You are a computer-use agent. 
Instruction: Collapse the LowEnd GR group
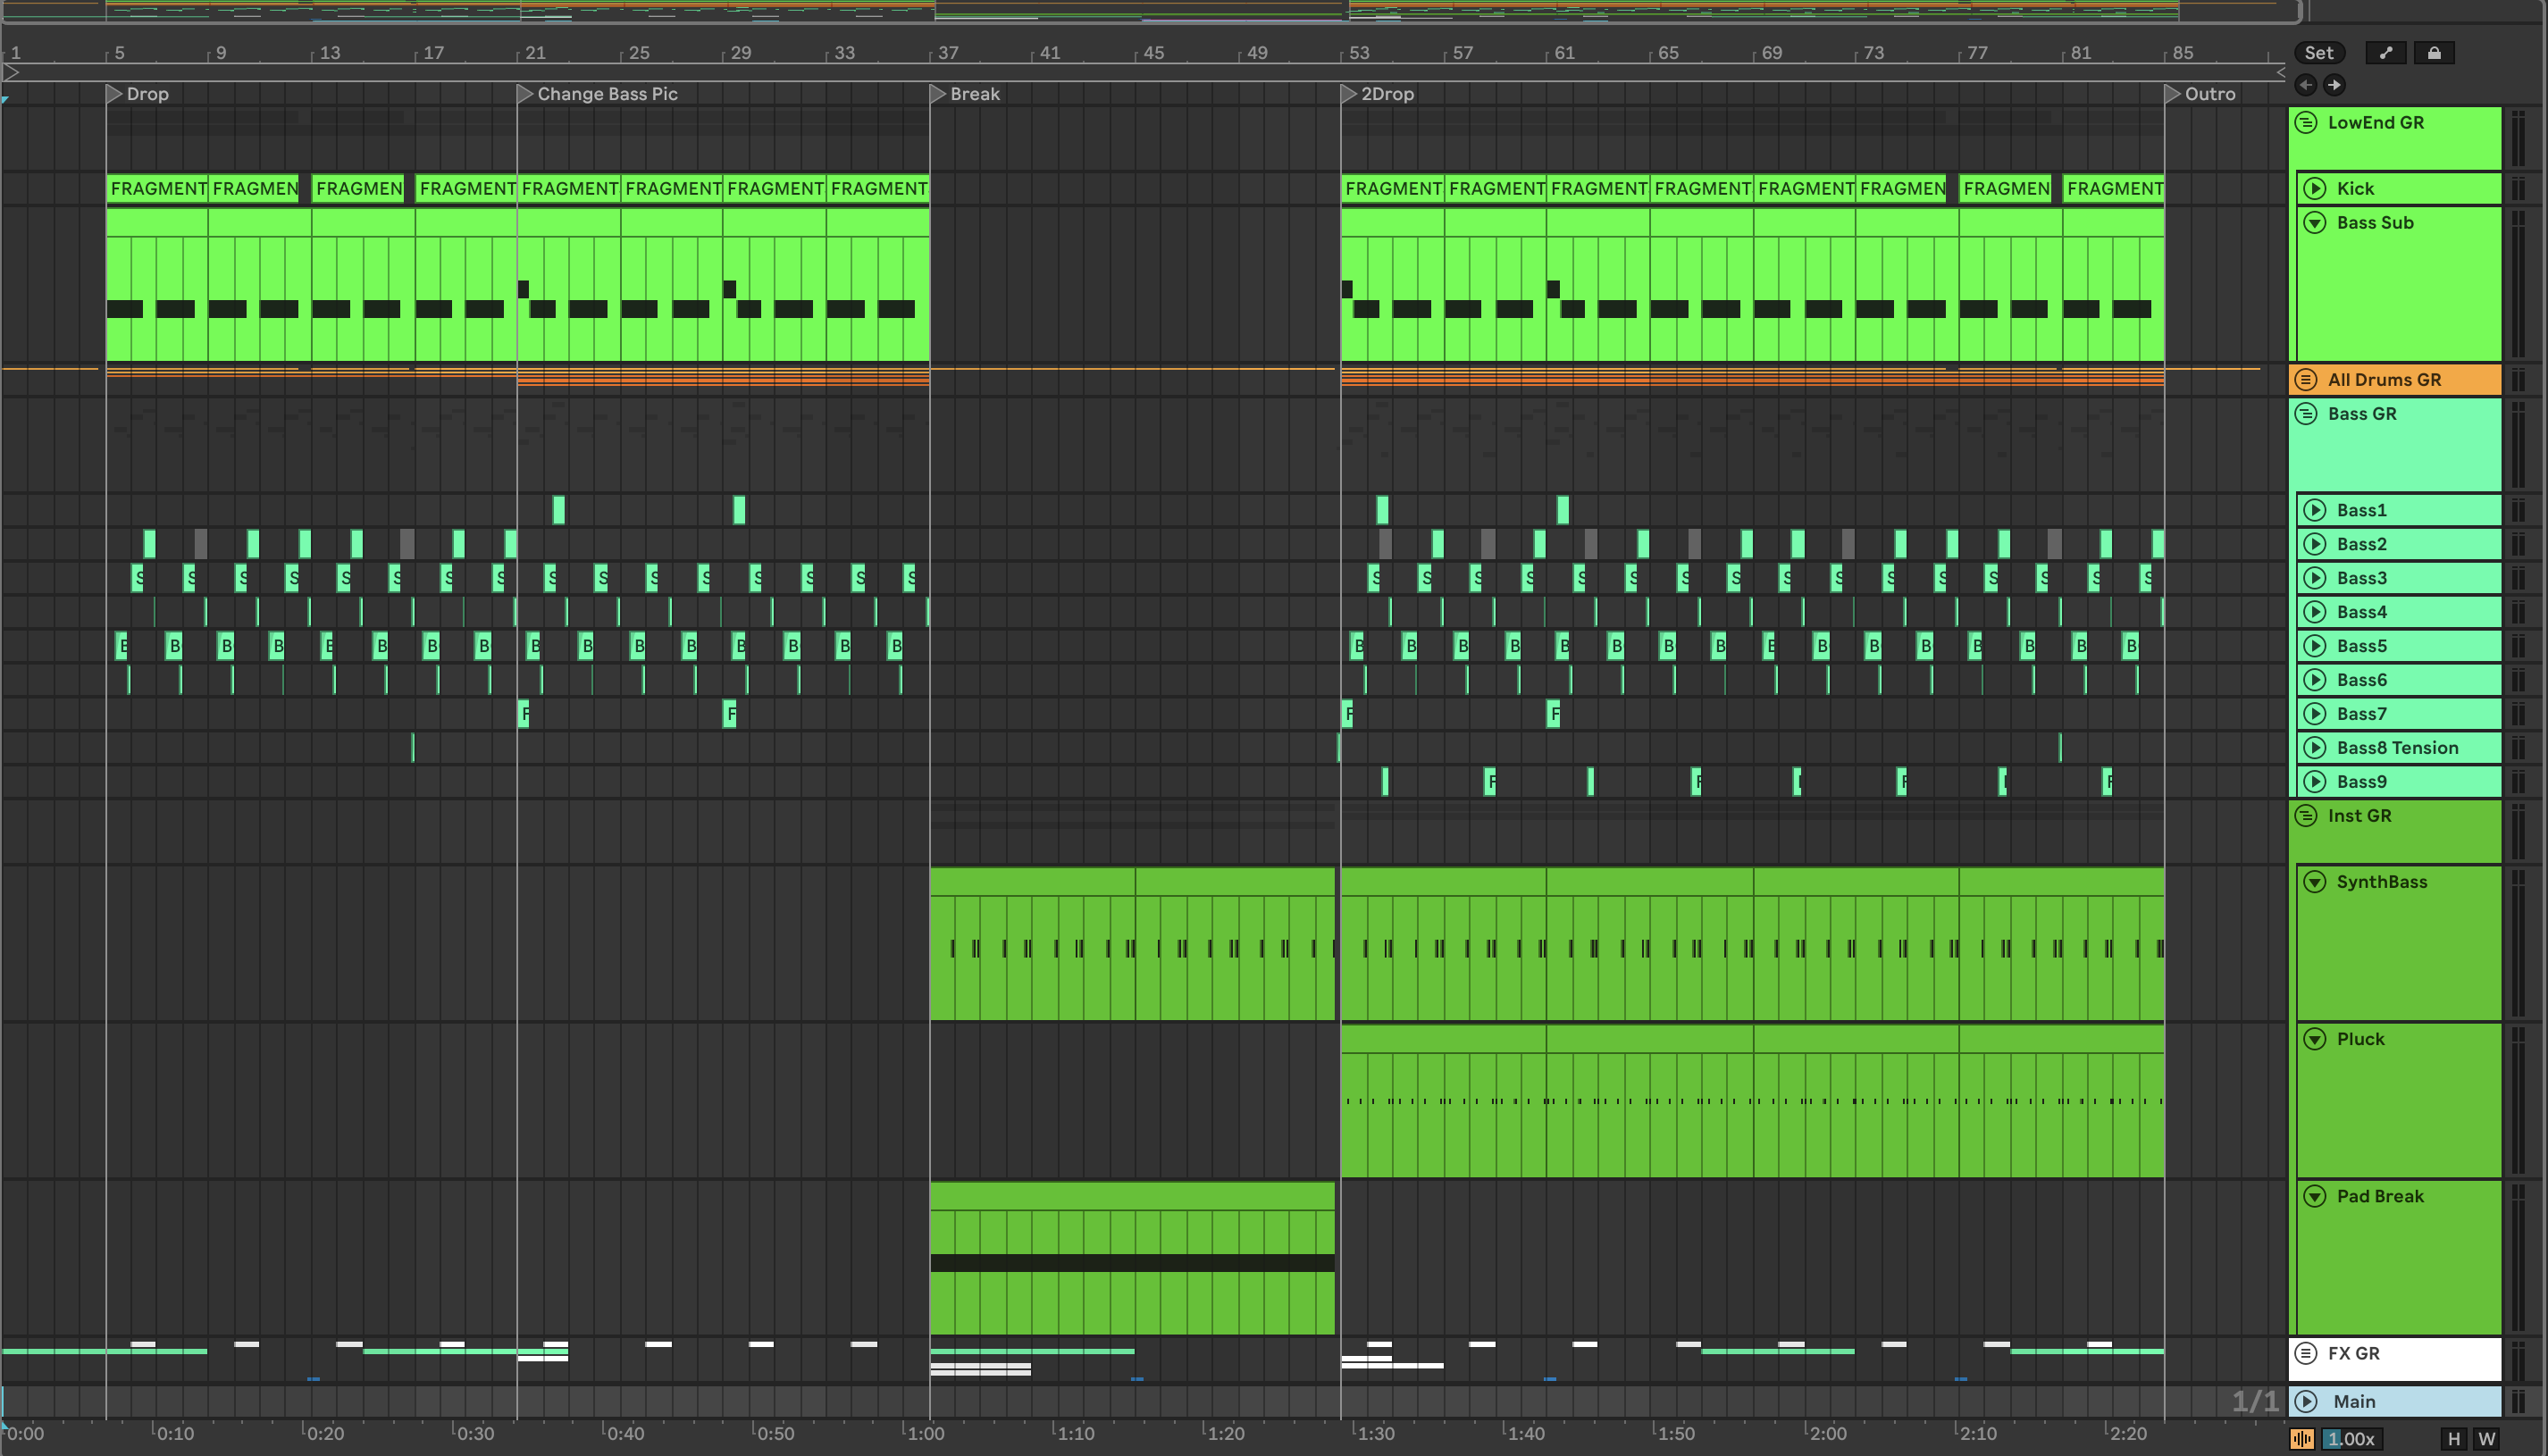point(2306,123)
